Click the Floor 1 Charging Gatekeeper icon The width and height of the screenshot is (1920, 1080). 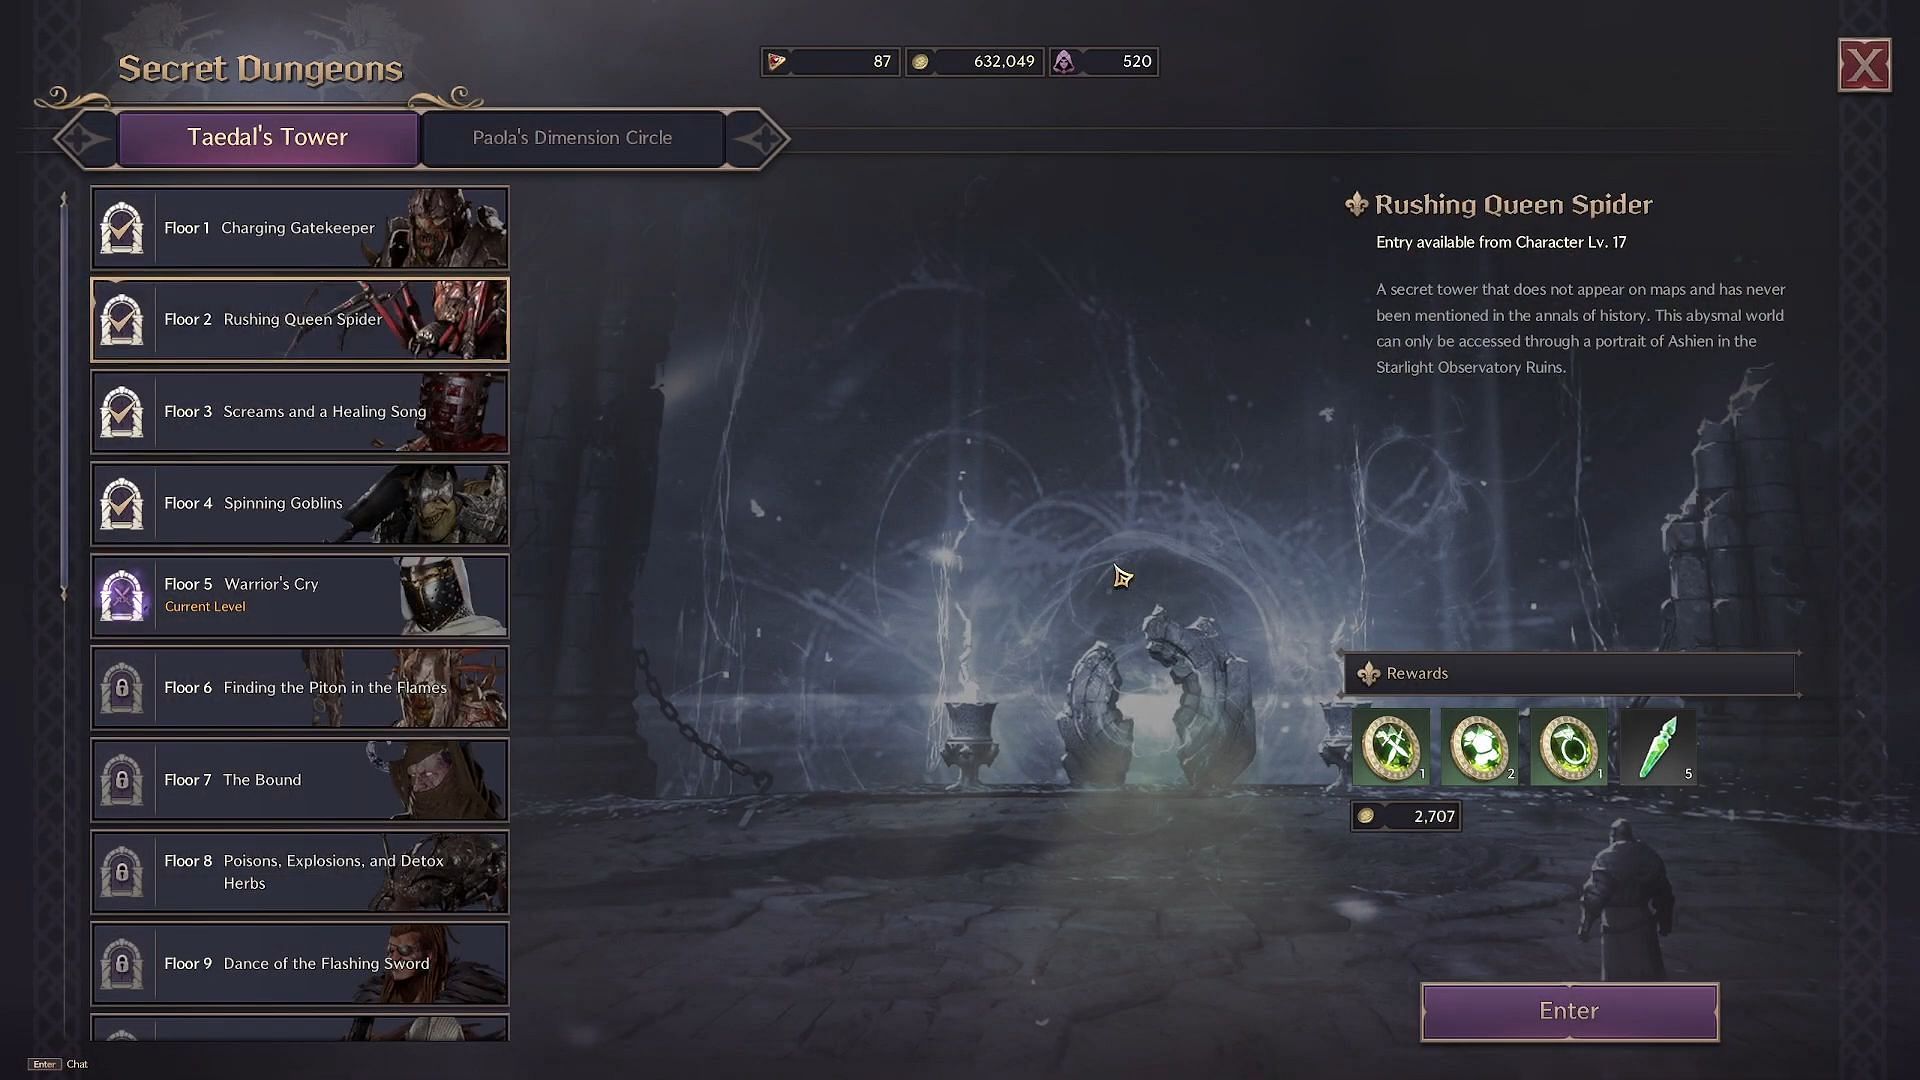coord(121,227)
